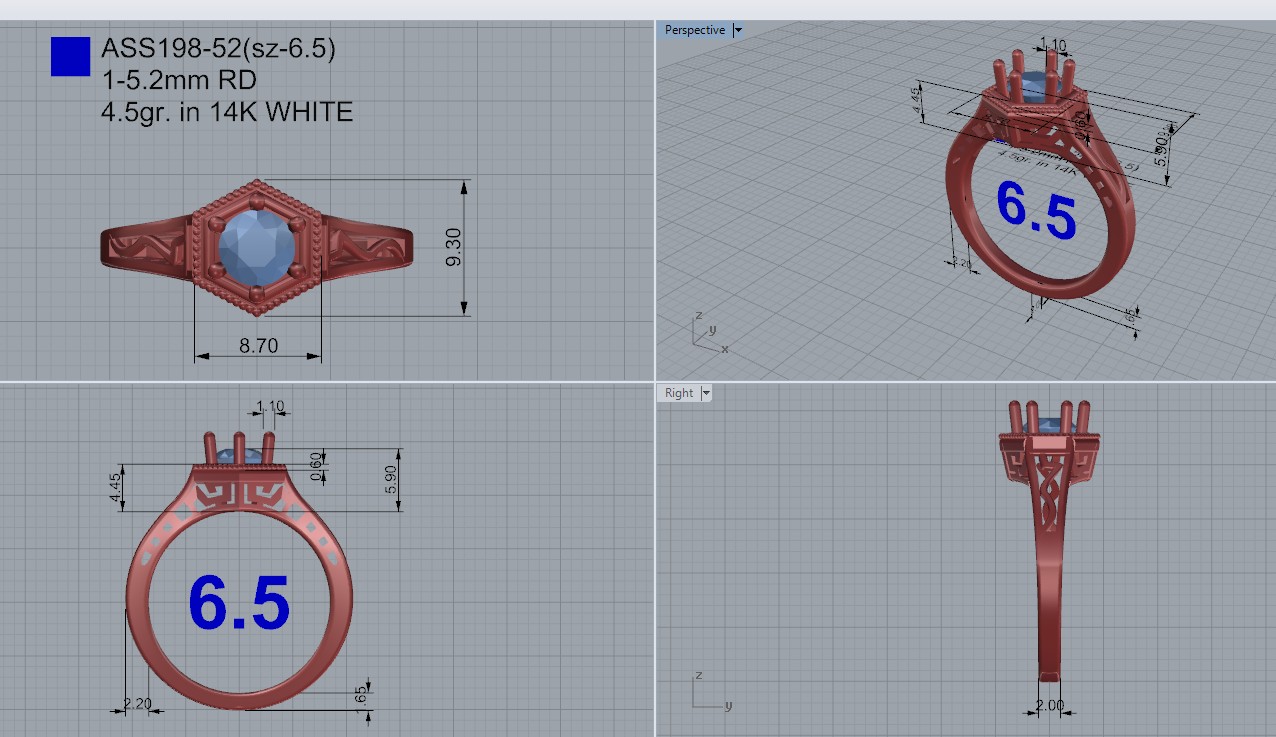The width and height of the screenshot is (1276, 737).
Task: Select the 8.70 width dimension
Action: pos(258,346)
